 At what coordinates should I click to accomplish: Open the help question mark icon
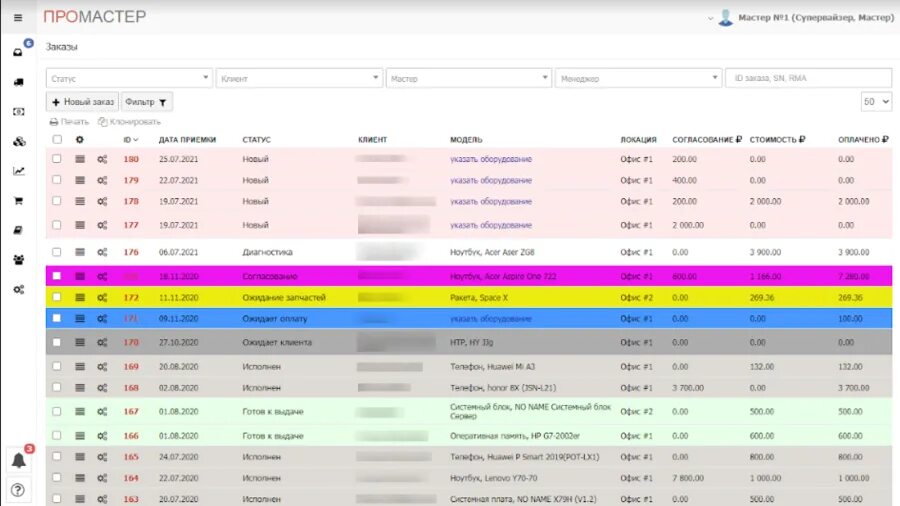pyautogui.click(x=18, y=490)
